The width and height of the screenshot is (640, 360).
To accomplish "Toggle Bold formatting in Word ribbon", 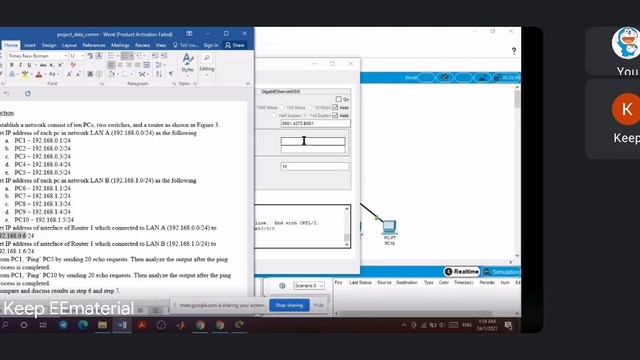I will 11,65.
